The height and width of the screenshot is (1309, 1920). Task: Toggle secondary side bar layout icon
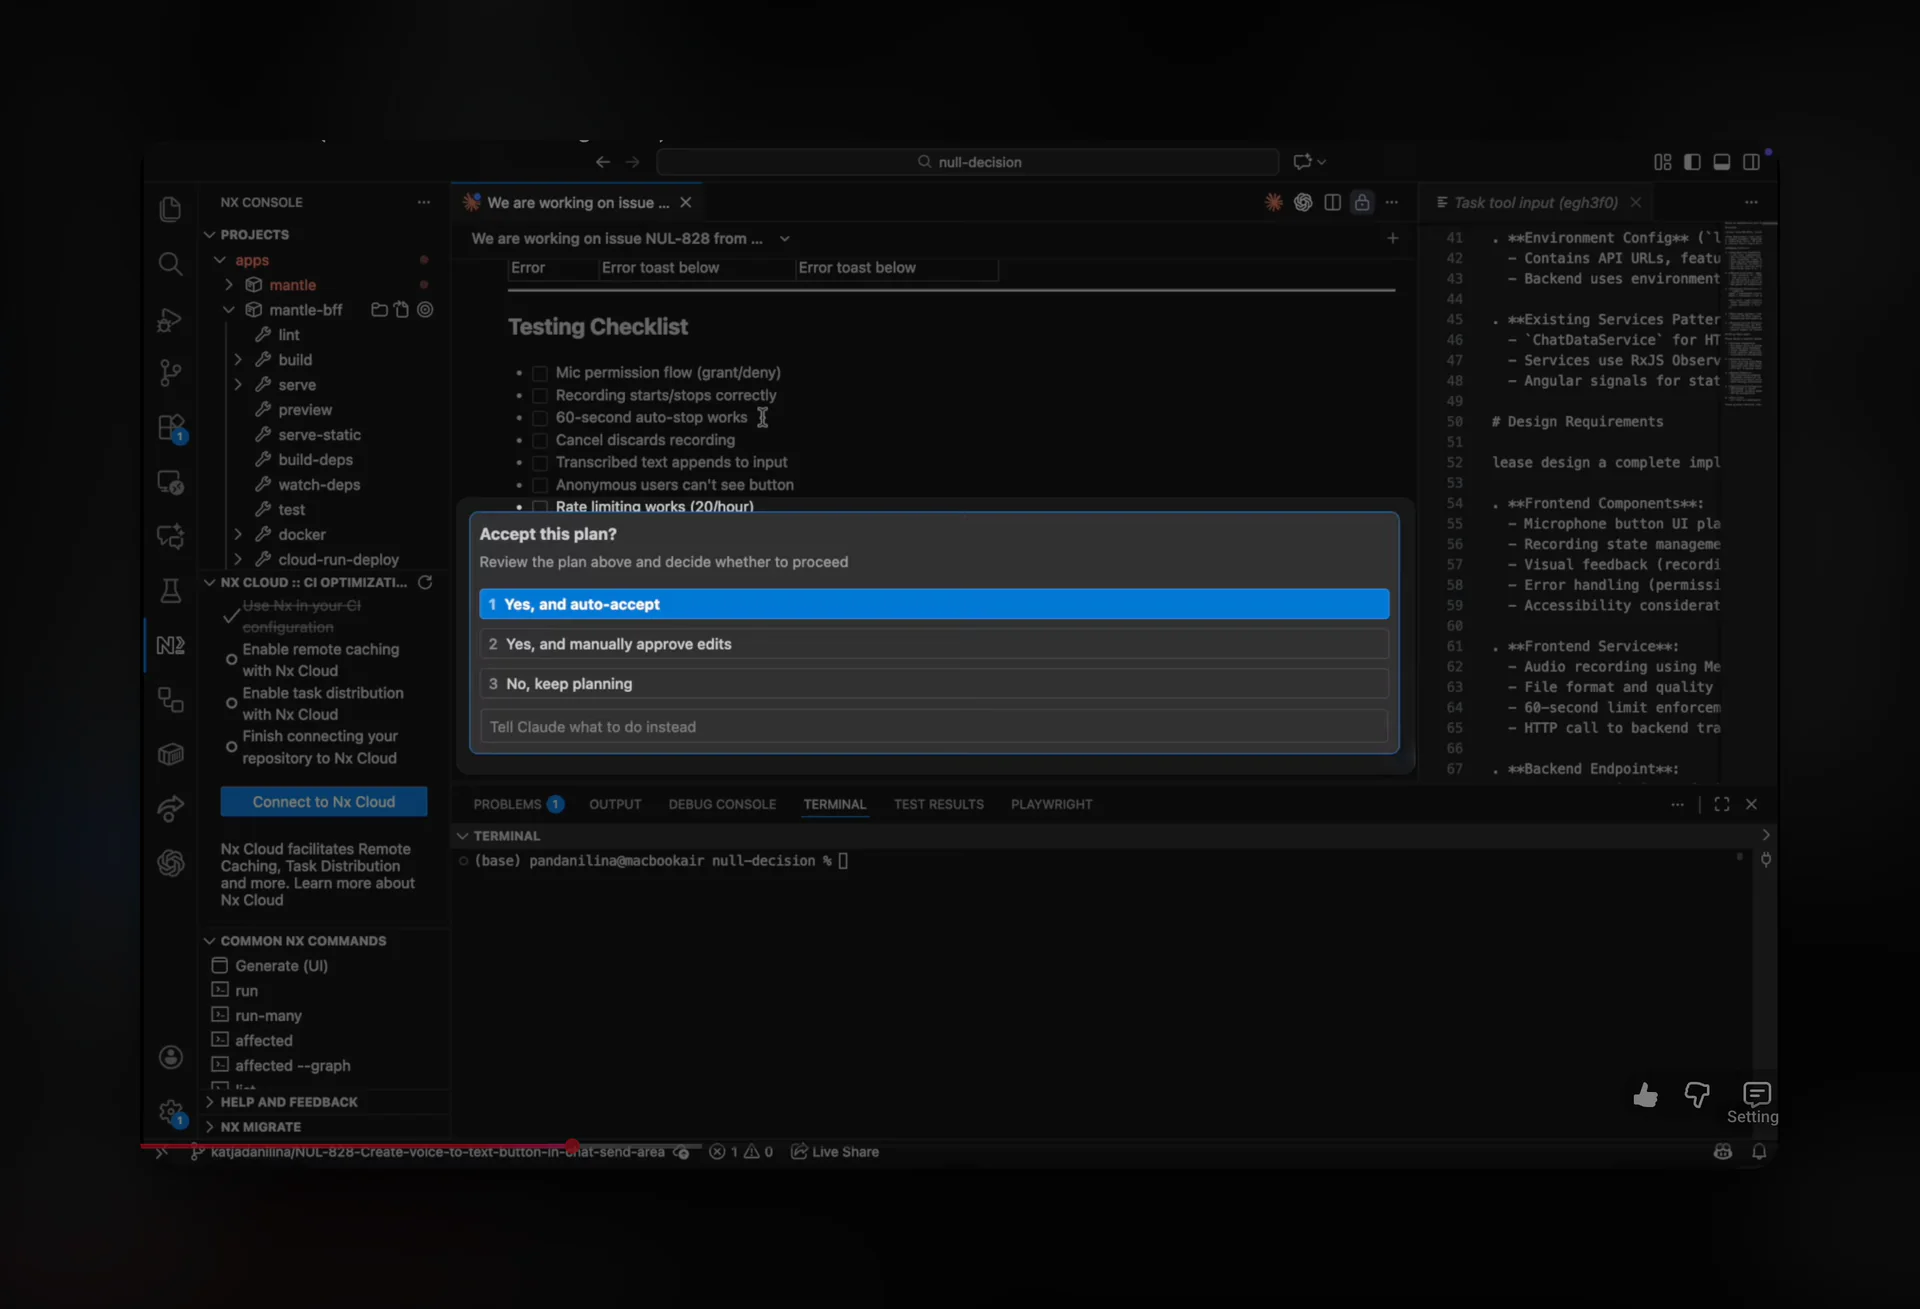(x=1751, y=162)
